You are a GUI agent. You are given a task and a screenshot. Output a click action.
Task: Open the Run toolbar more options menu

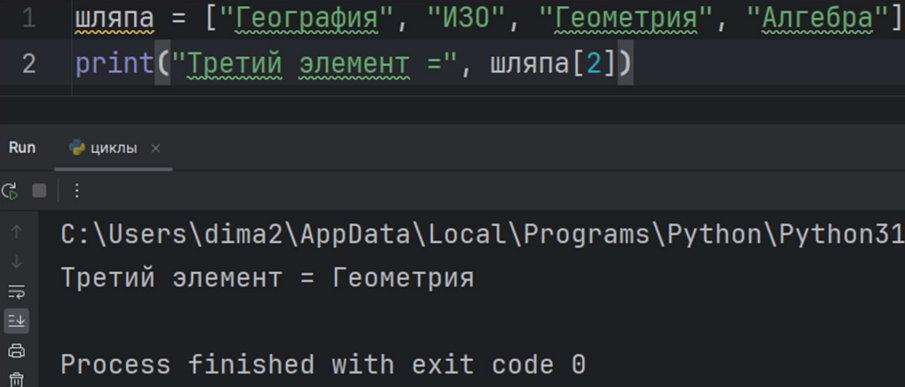(x=77, y=191)
